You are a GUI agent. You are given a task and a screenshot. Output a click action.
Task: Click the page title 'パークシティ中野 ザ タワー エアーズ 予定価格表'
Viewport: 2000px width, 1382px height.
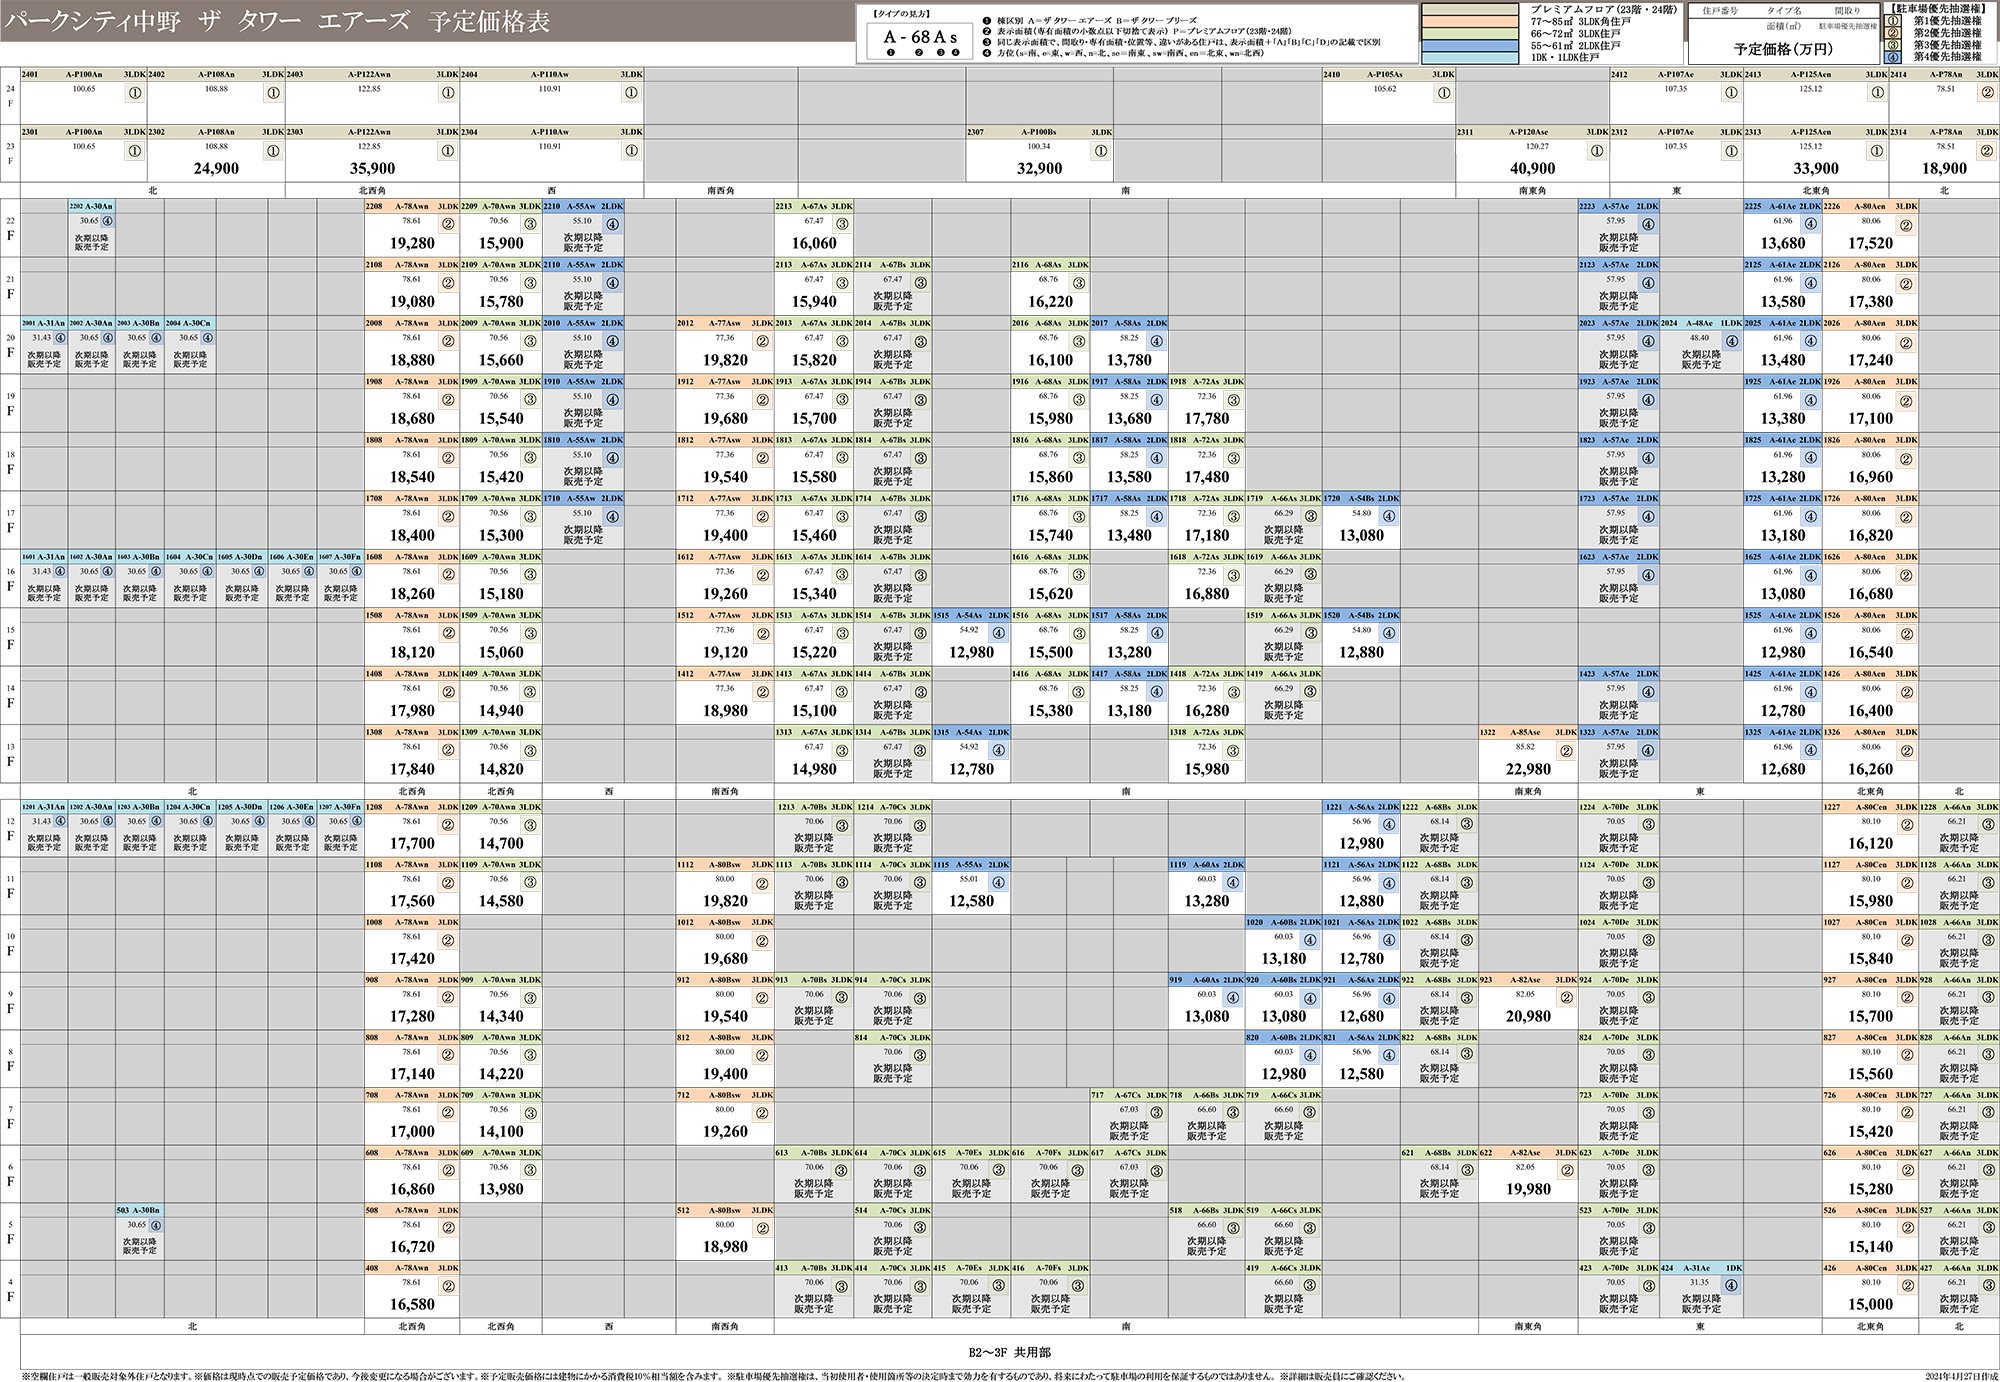(278, 21)
